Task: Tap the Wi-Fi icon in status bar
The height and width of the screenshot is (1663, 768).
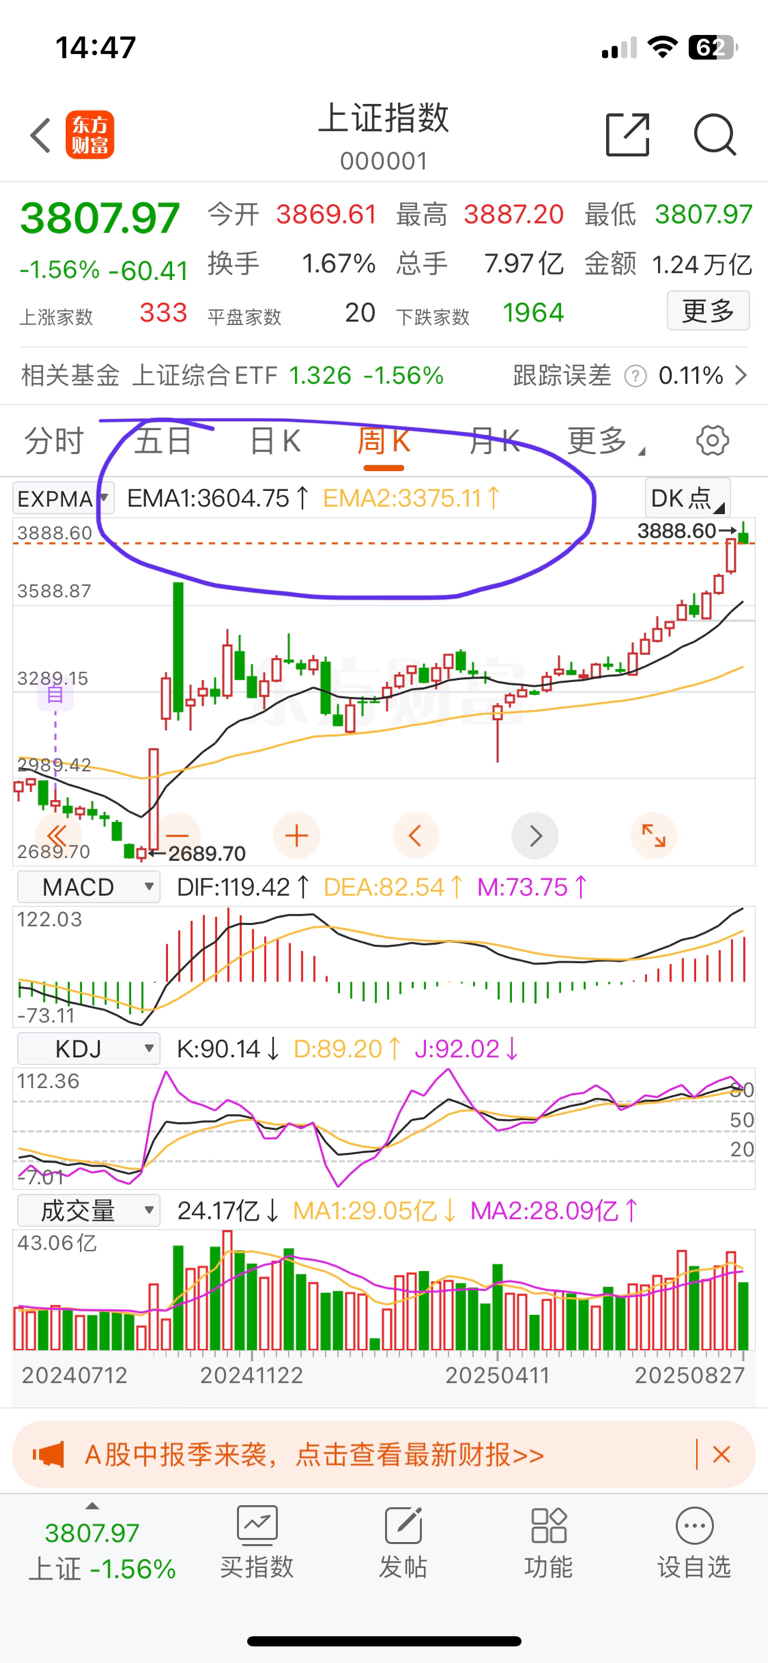Action: (x=662, y=47)
